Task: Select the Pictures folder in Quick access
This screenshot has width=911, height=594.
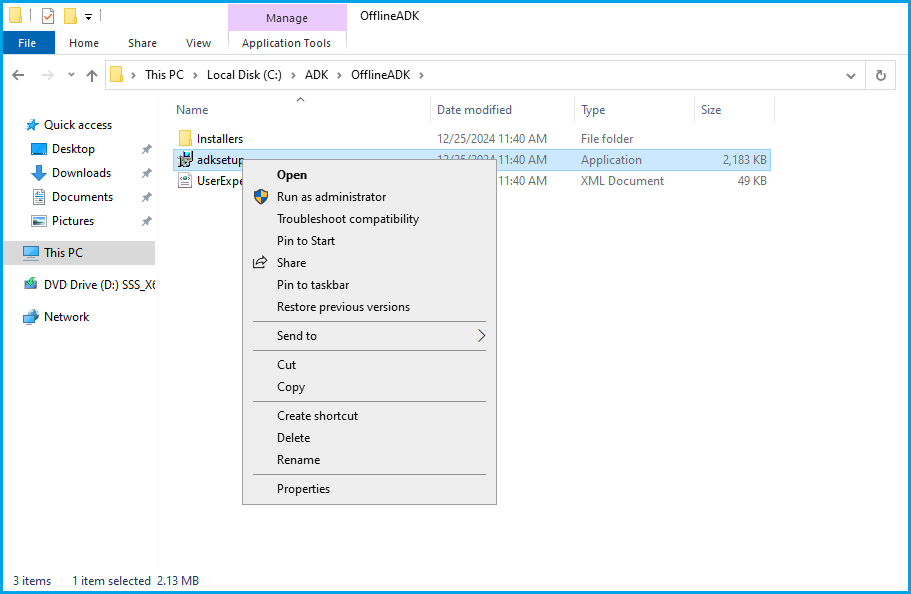Action: 72,221
